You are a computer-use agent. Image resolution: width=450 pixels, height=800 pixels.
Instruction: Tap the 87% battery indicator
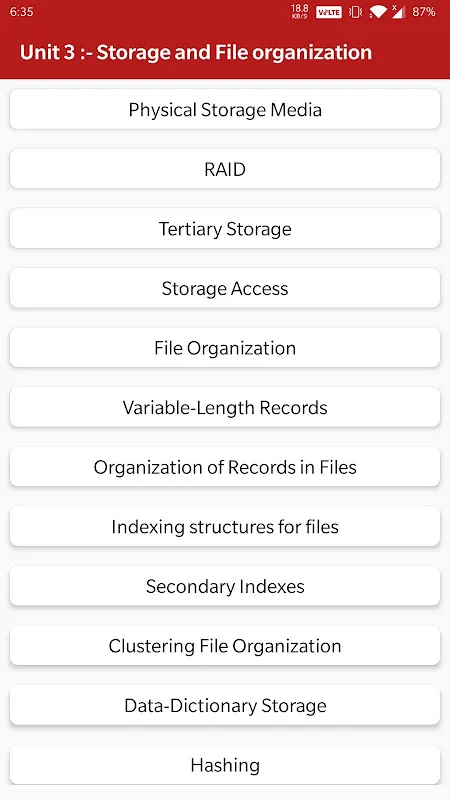pyautogui.click(x=424, y=12)
